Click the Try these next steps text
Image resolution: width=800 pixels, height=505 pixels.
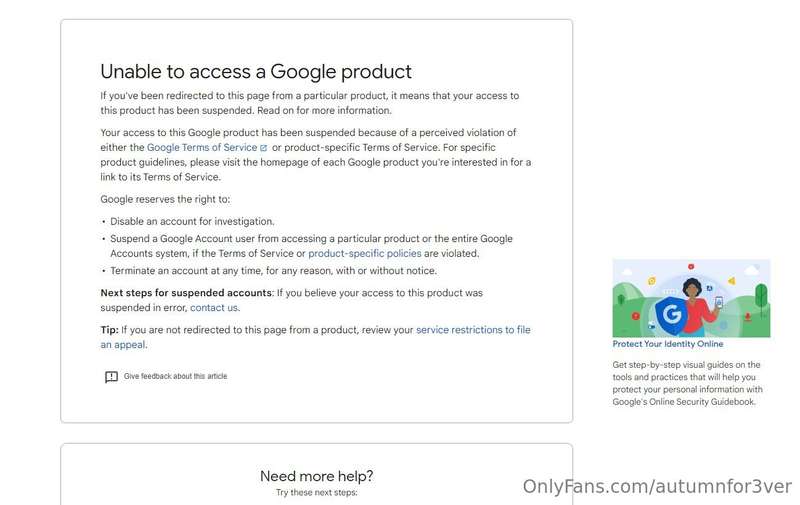pyautogui.click(x=316, y=493)
